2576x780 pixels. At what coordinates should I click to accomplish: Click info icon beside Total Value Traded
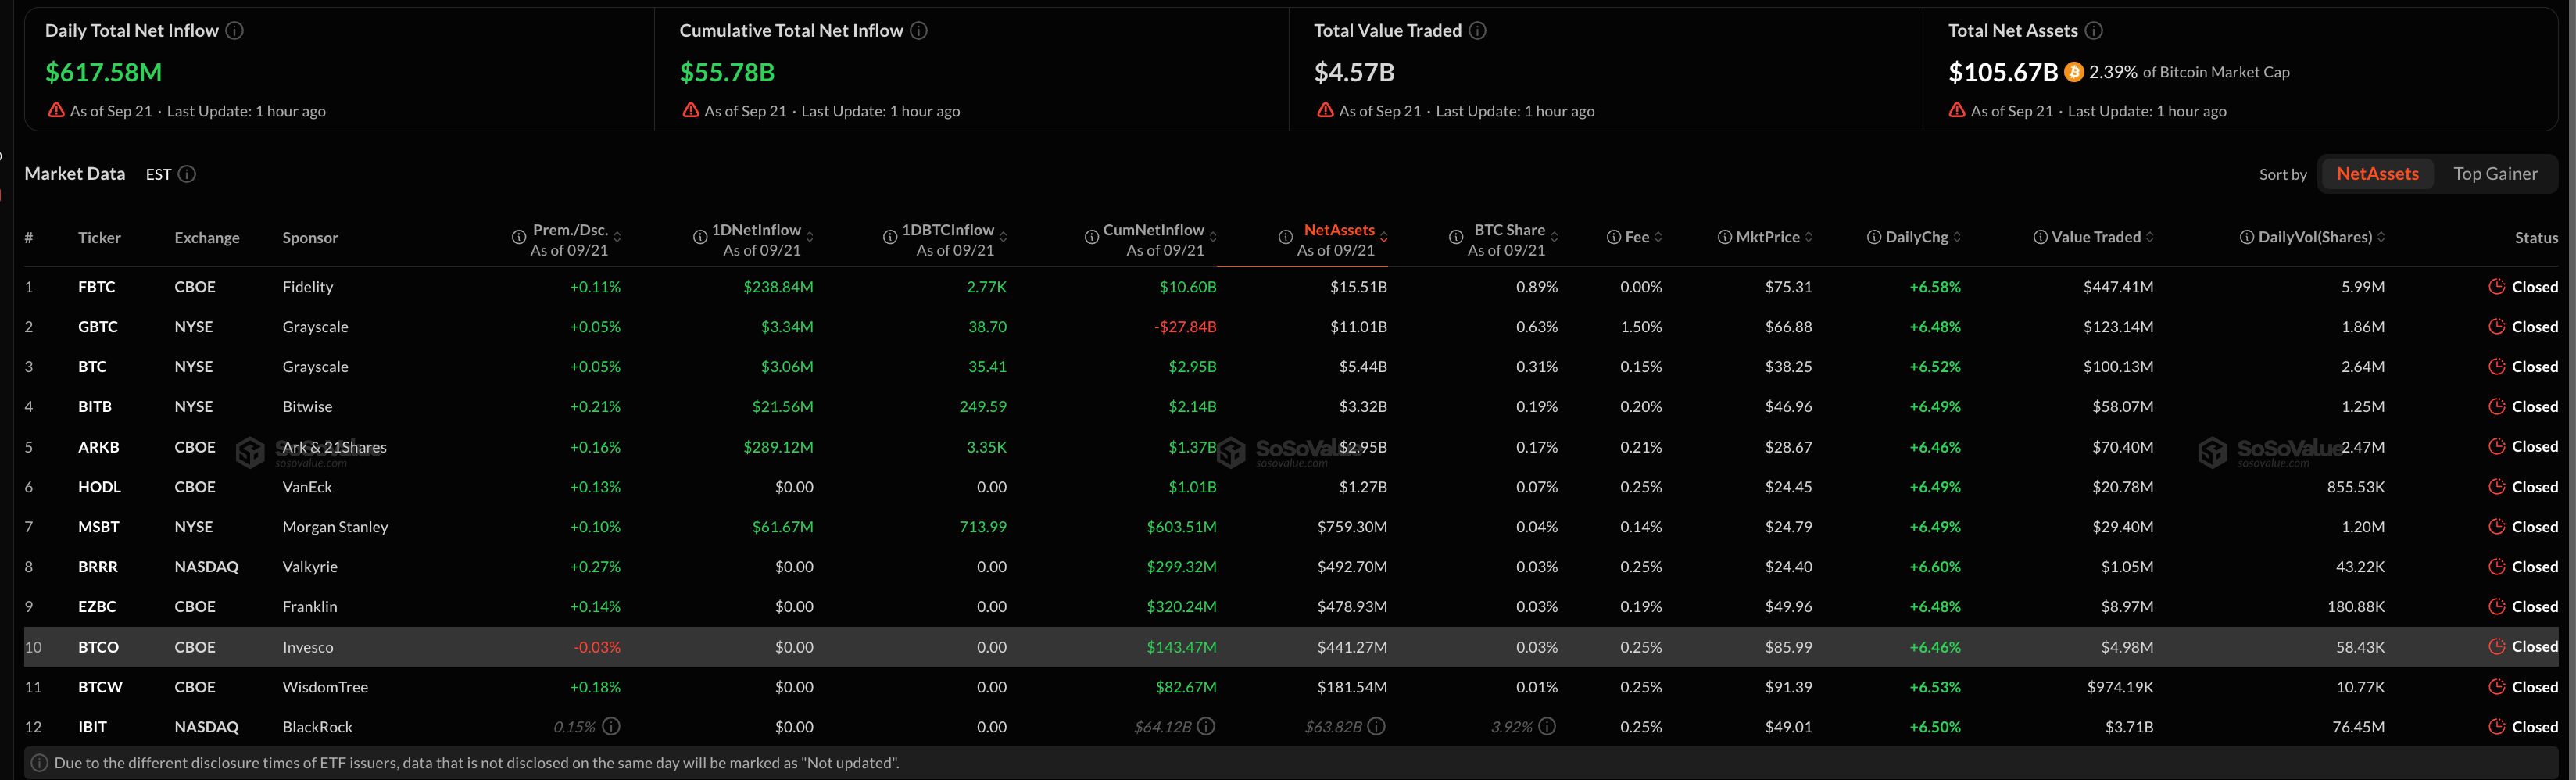pos(1477,31)
